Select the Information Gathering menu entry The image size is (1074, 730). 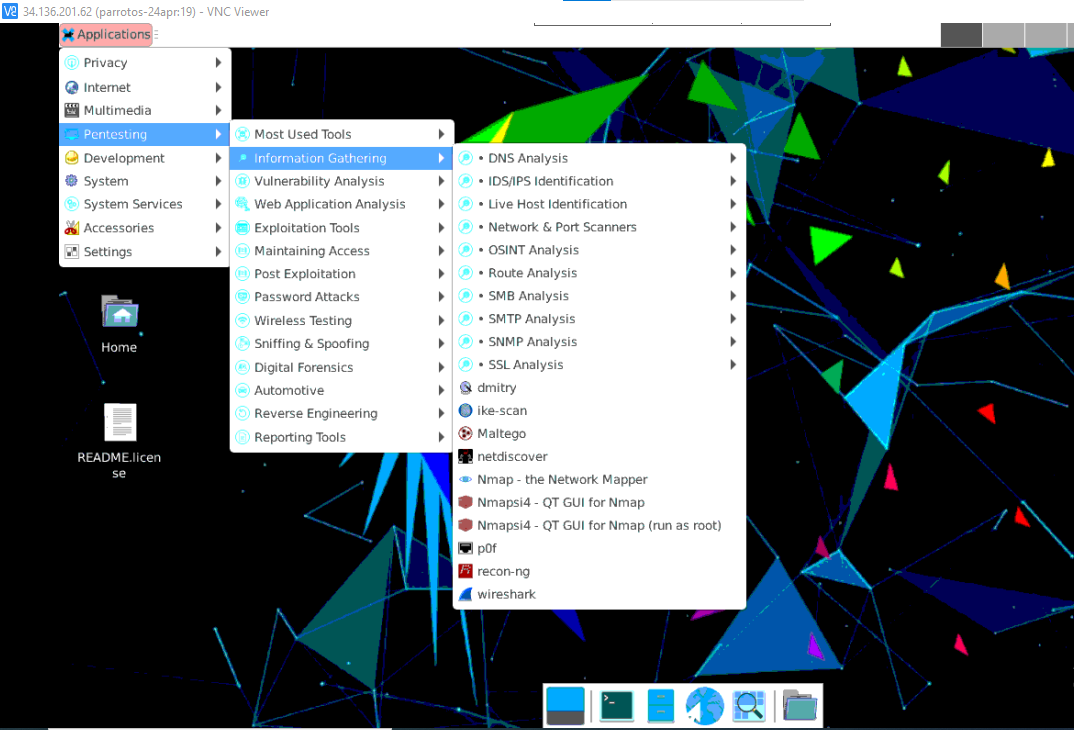(341, 158)
